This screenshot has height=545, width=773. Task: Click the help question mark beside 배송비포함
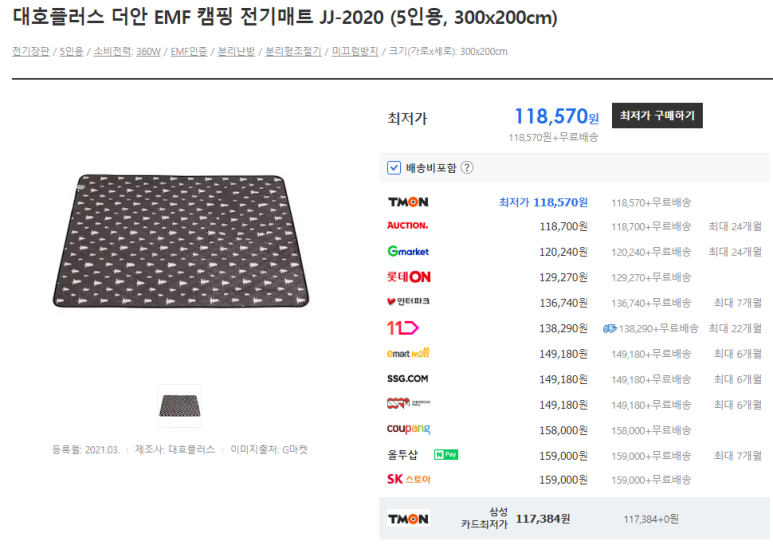[x=466, y=168]
